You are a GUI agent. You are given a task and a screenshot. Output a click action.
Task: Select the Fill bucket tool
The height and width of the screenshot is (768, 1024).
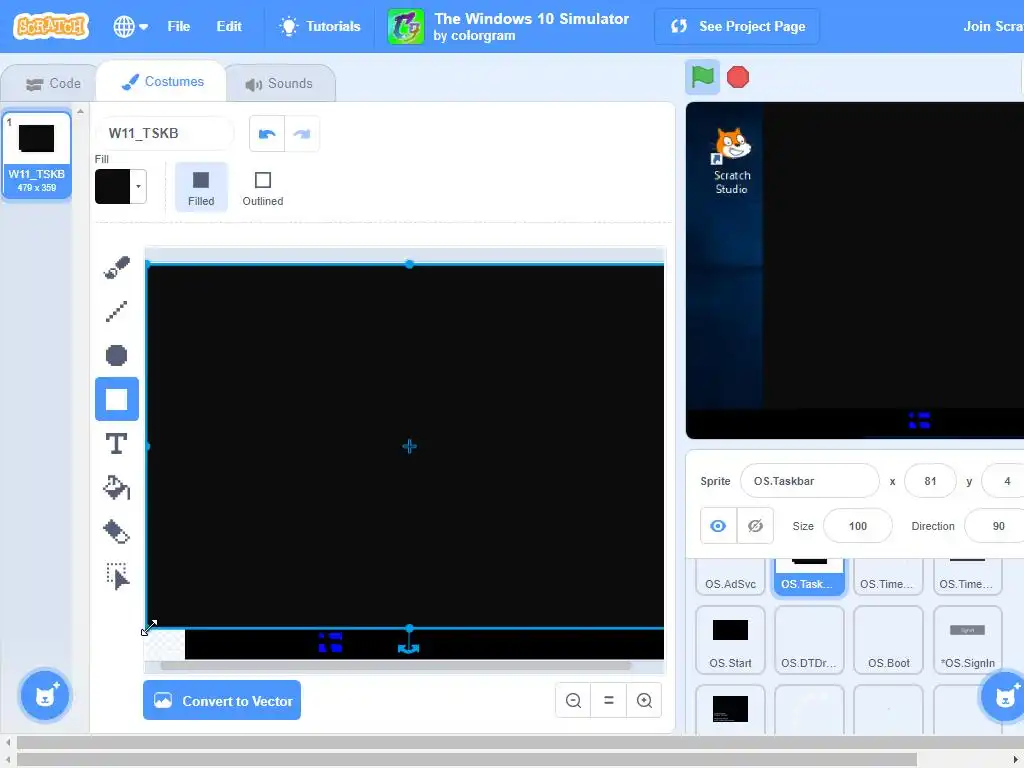tap(117, 488)
